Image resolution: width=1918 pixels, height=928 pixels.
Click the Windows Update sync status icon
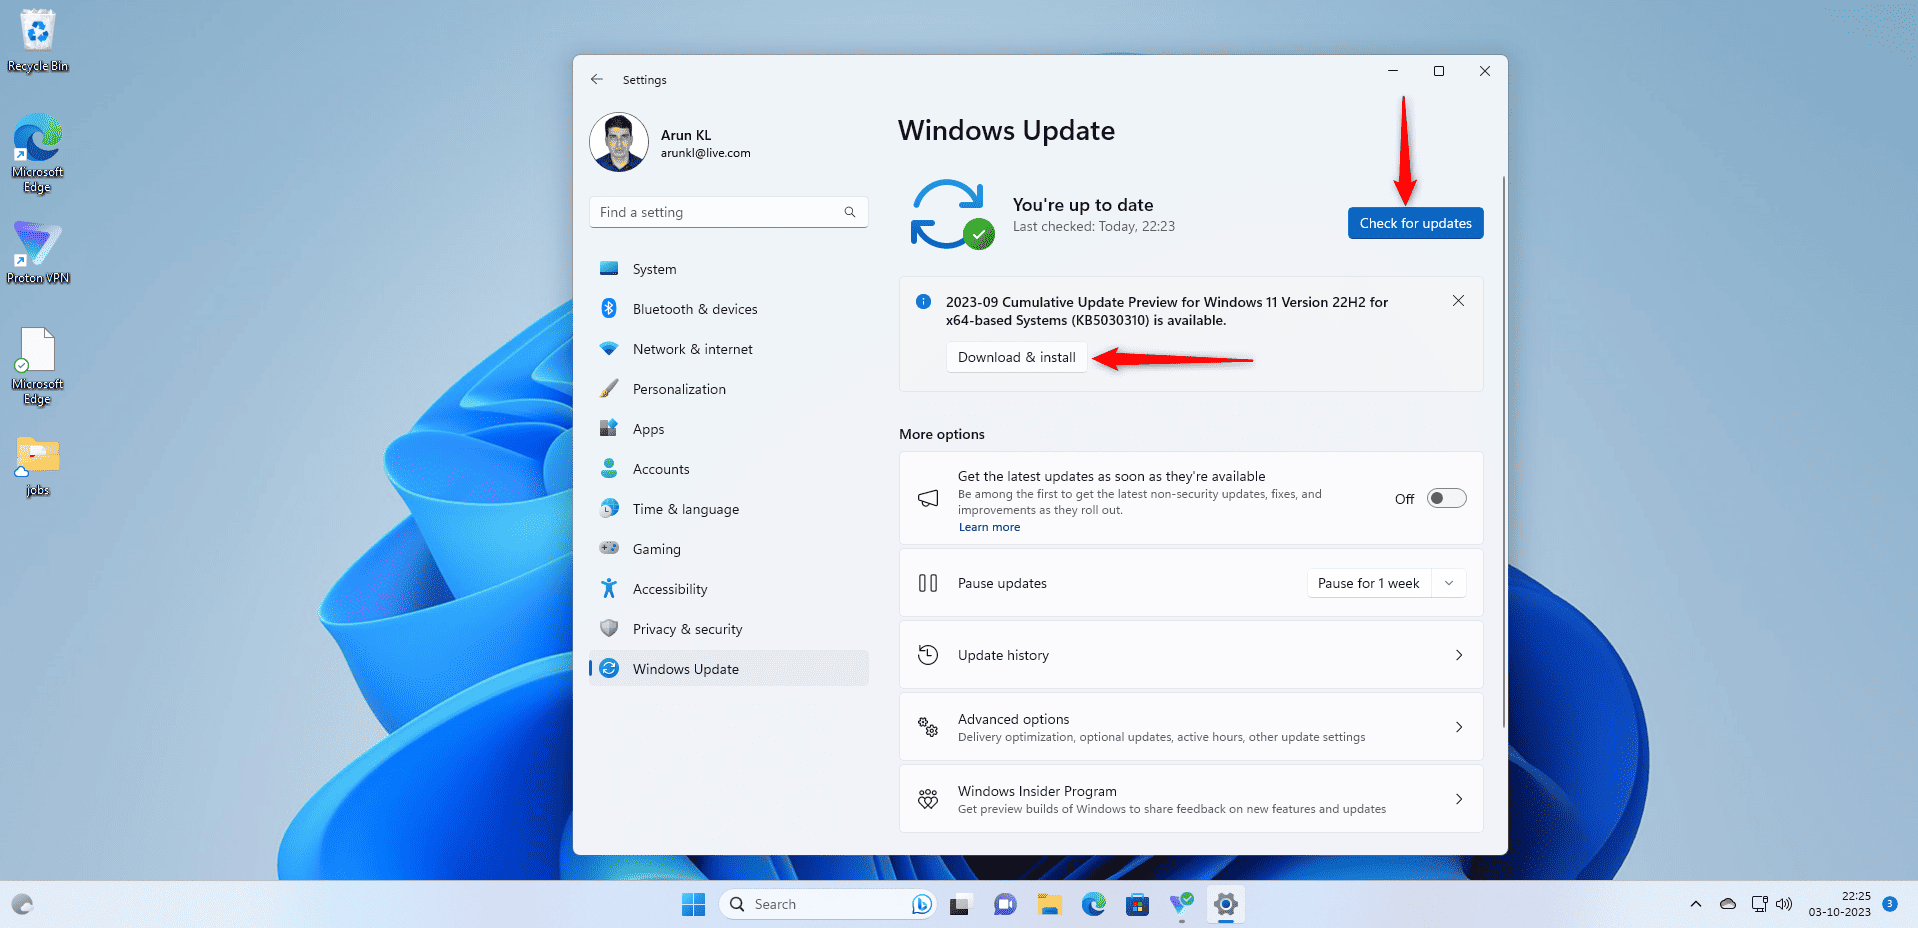951,214
